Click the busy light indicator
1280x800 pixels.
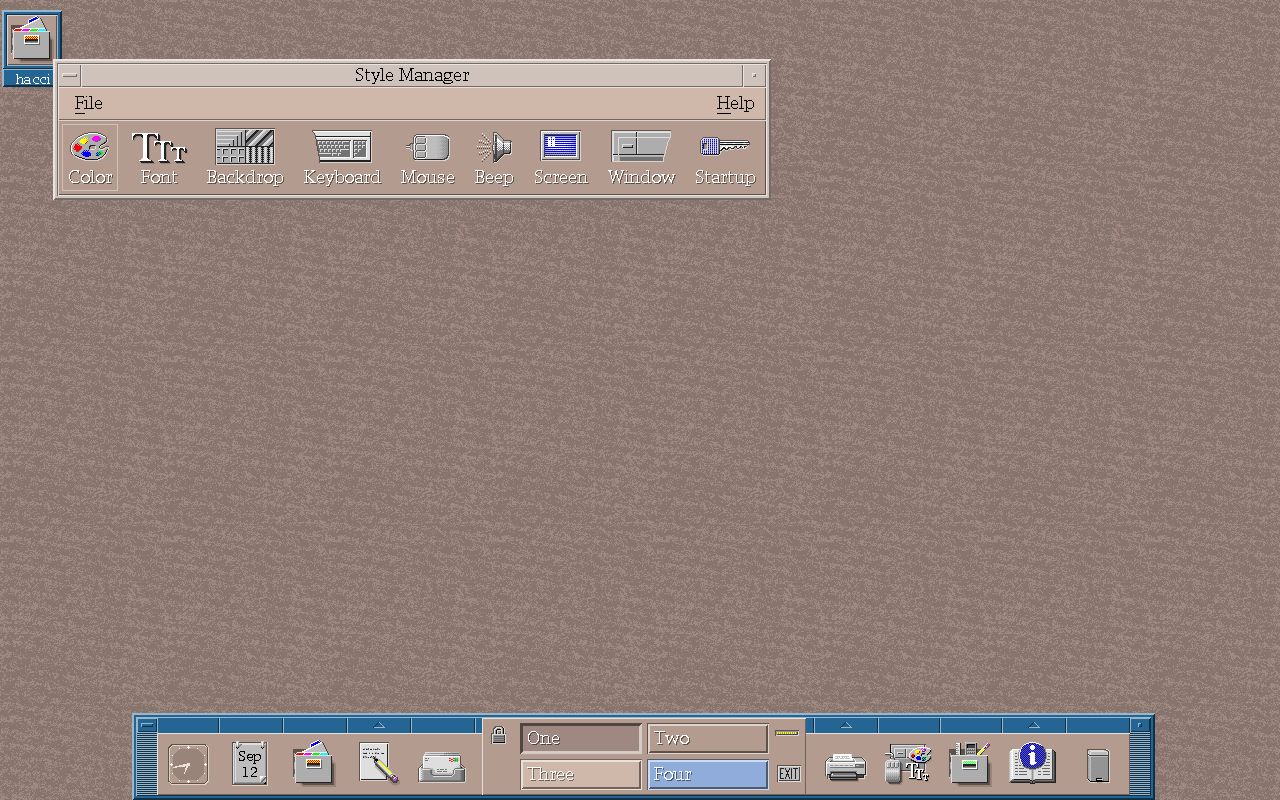[788, 733]
